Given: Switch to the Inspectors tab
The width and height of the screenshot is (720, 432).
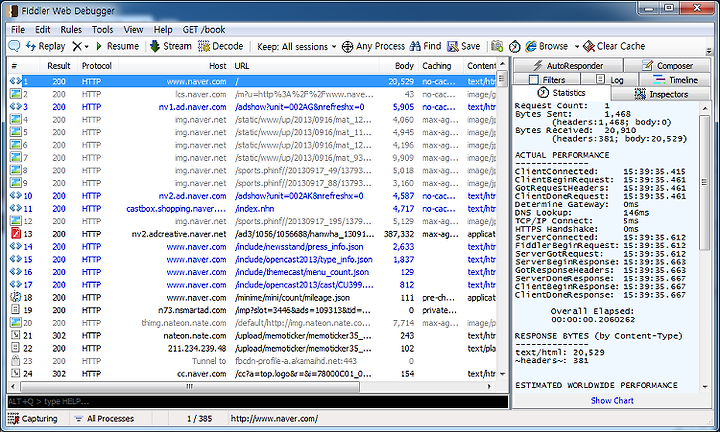Looking at the screenshot, I should point(661,94).
